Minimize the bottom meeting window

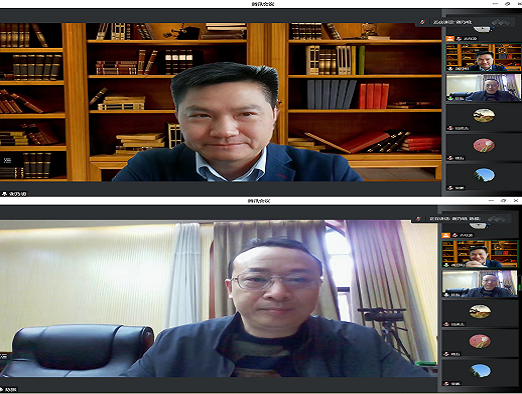491,200
